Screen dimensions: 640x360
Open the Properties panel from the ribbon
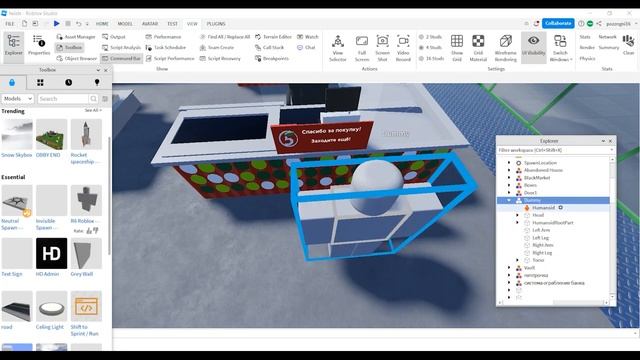(x=39, y=45)
